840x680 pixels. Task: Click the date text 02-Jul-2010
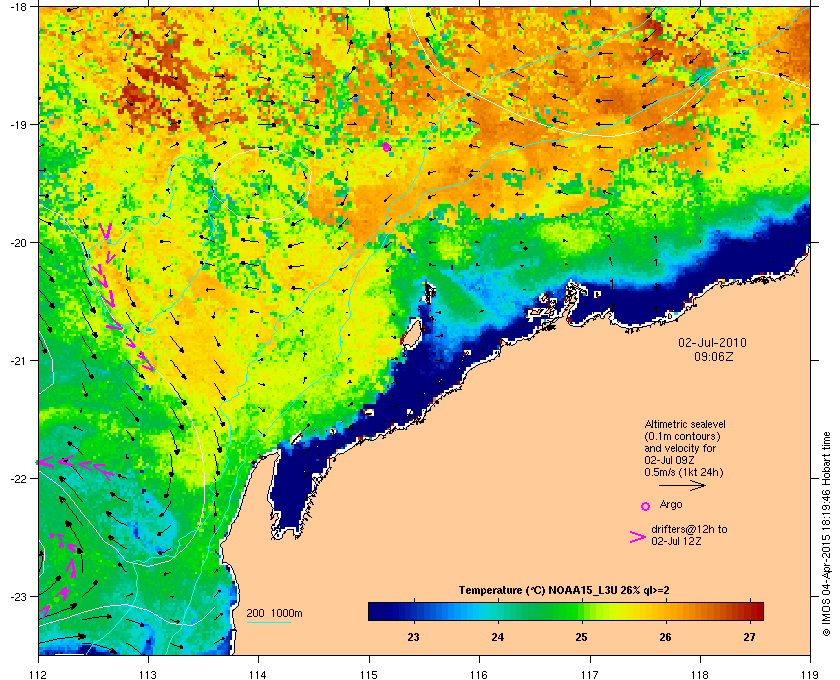pyautogui.click(x=712, y=342)
